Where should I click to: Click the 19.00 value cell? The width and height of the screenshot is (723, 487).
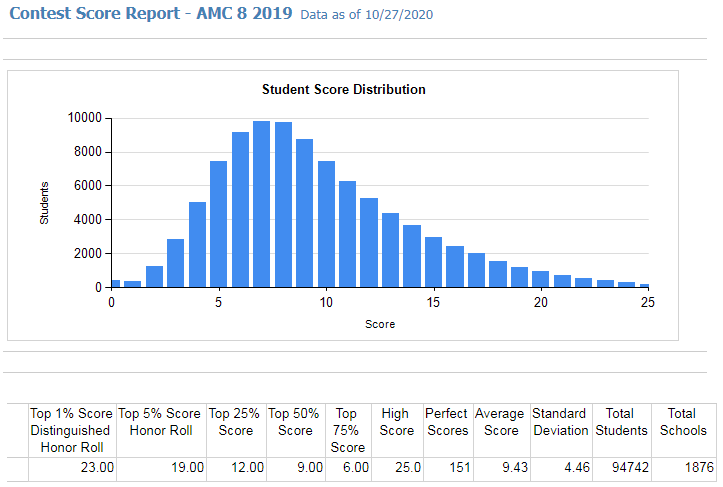click(161, 469)
